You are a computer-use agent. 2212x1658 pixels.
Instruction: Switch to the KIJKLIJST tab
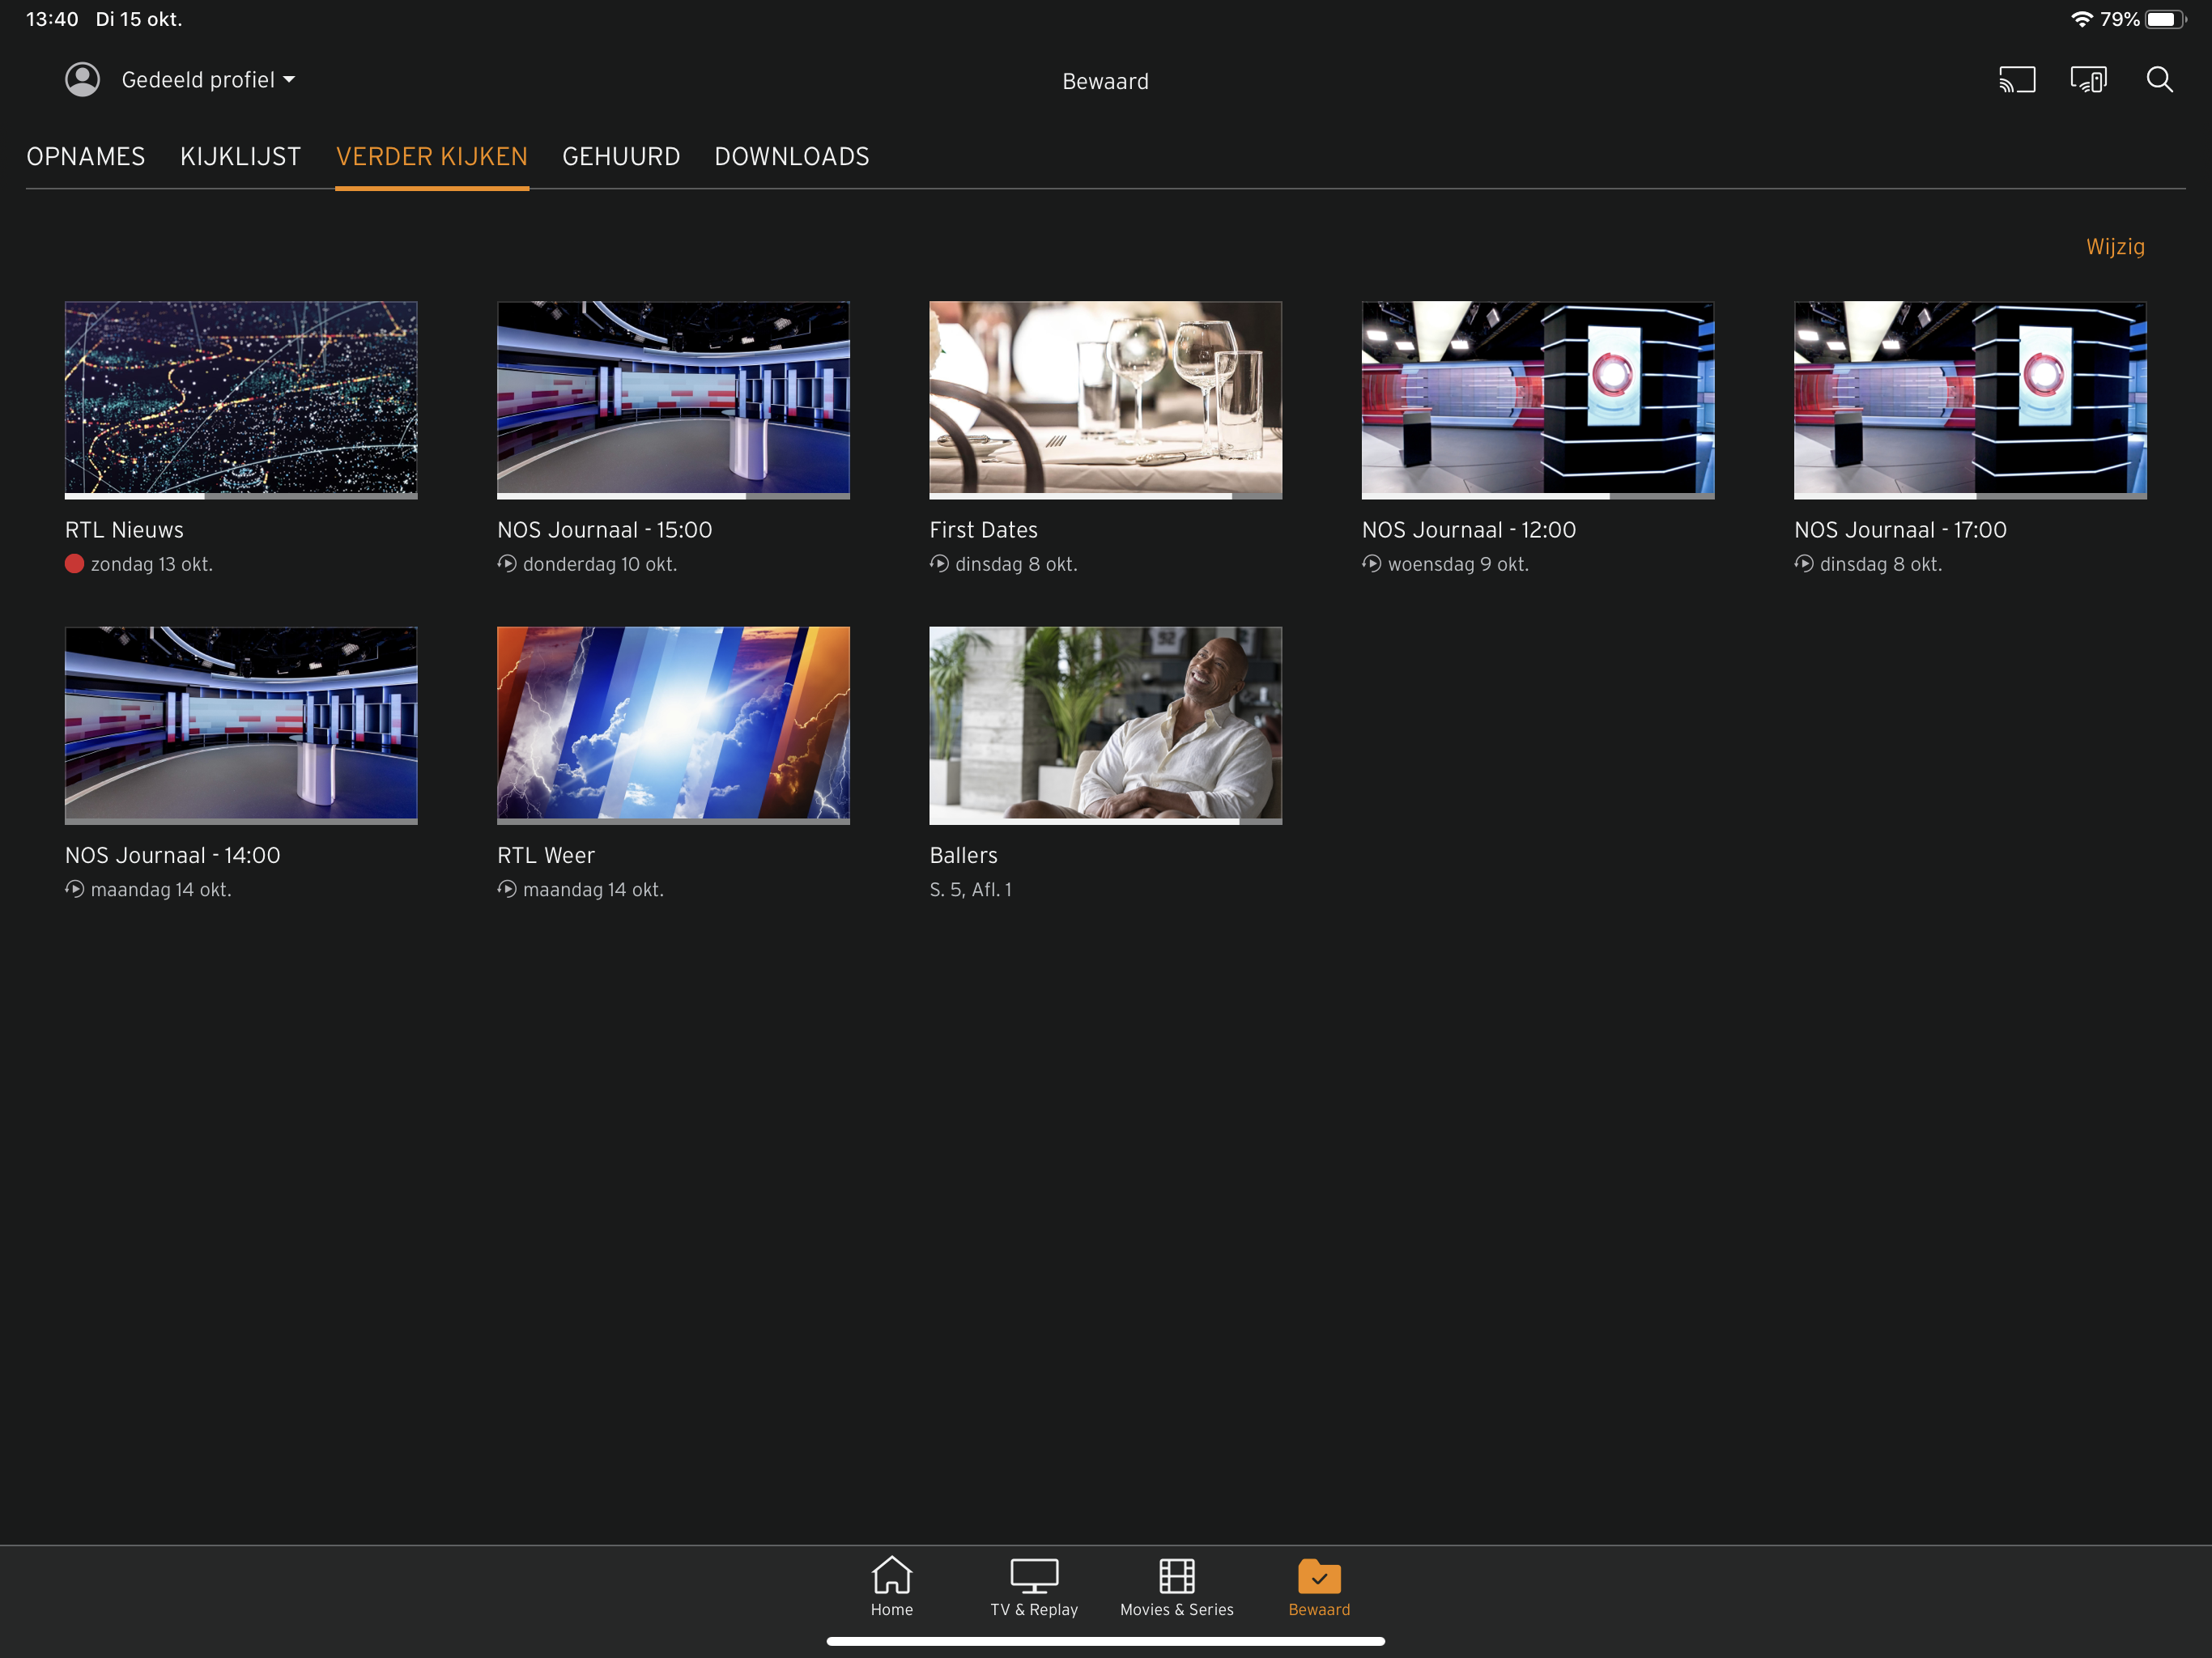240,157
